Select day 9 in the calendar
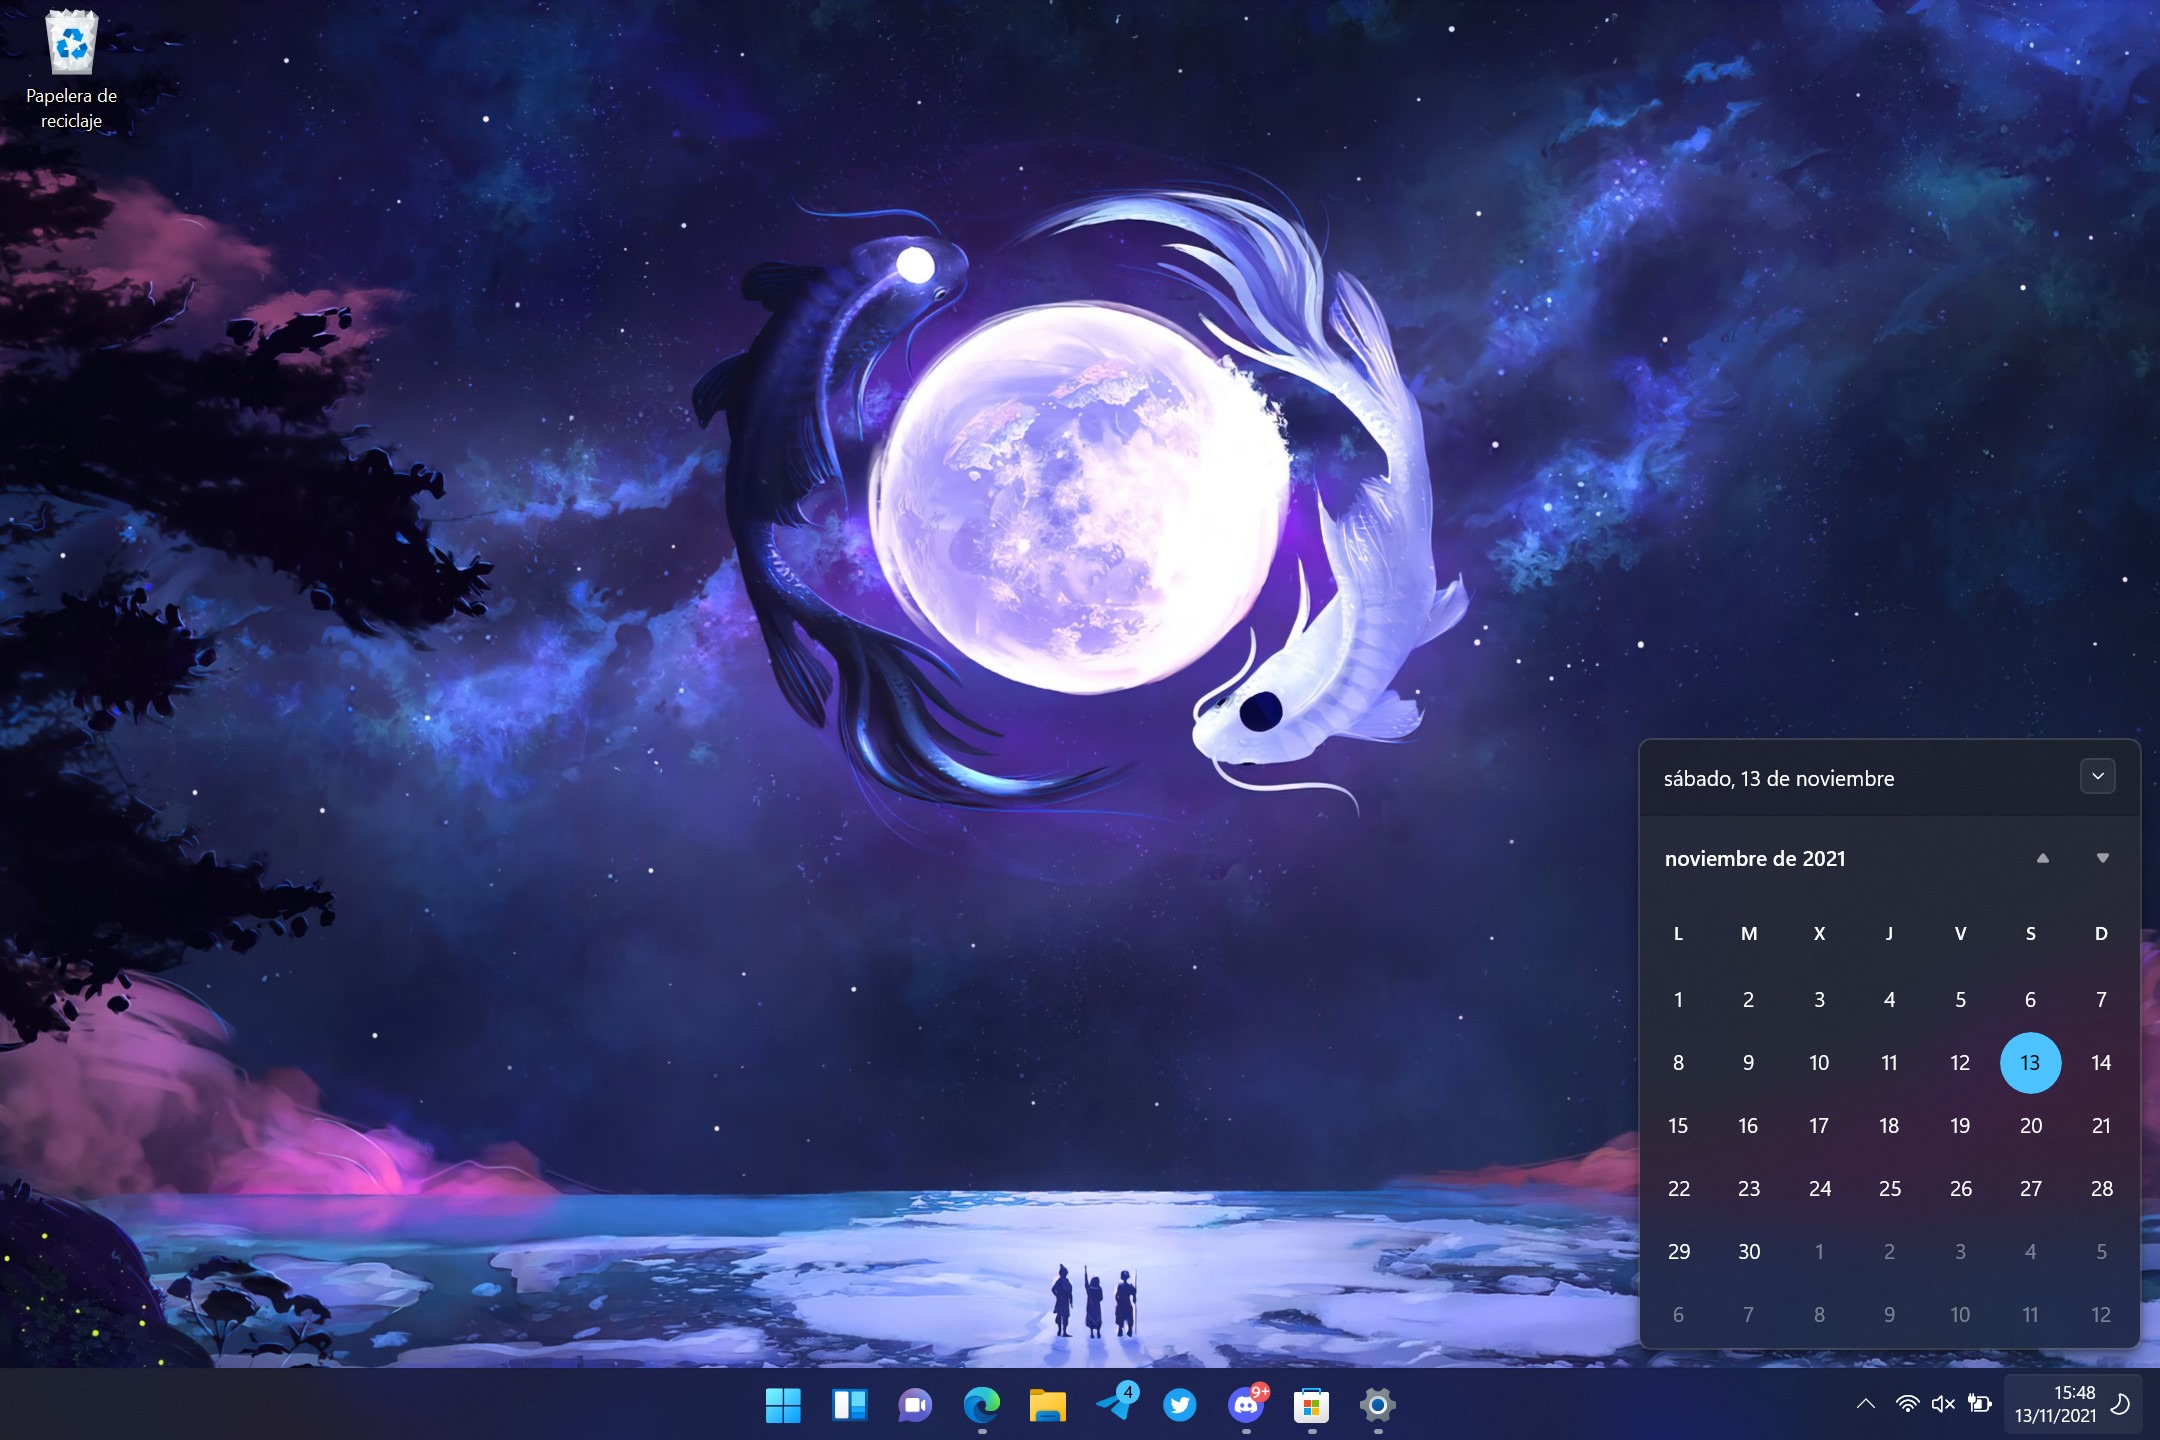Image resolution: width=2160 pixels, height=1440 pixels. click(1748, 1062)
